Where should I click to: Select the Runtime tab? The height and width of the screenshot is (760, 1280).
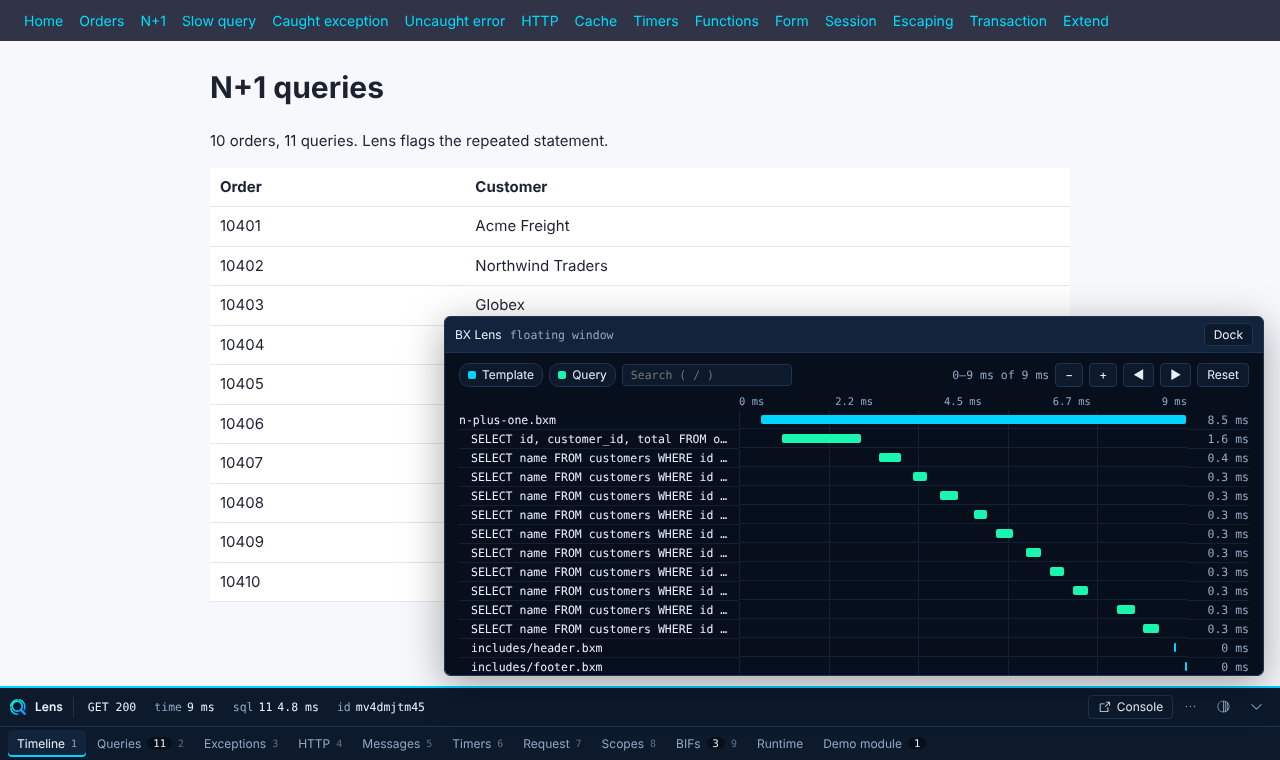tap(780, 744)
